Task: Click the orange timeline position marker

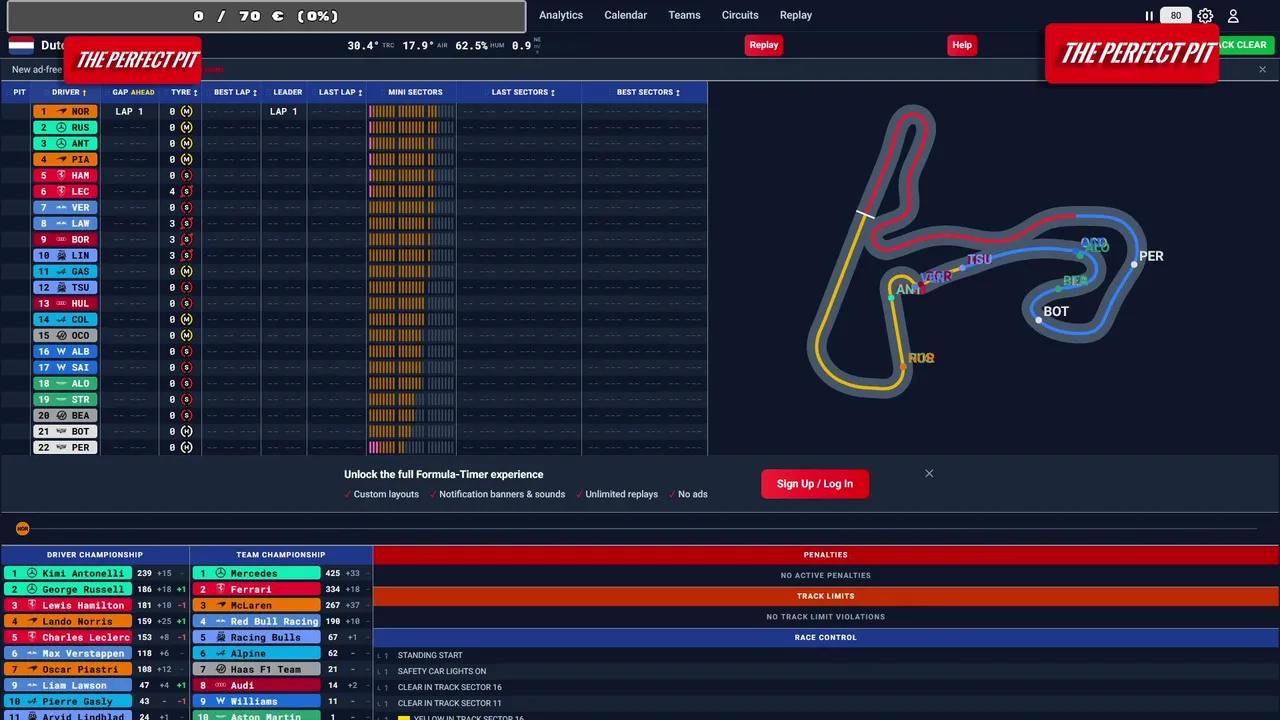Action: (x=23, y=529)
